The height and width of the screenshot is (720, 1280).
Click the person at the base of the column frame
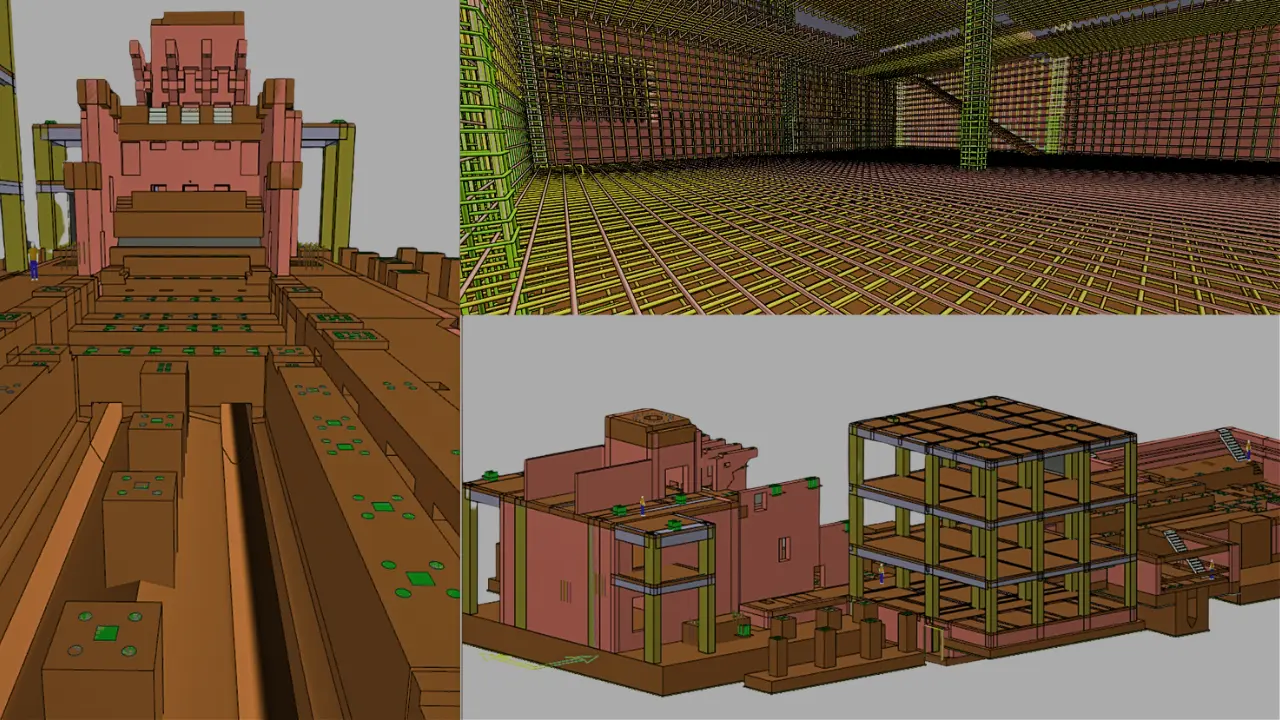coord(881,573)
